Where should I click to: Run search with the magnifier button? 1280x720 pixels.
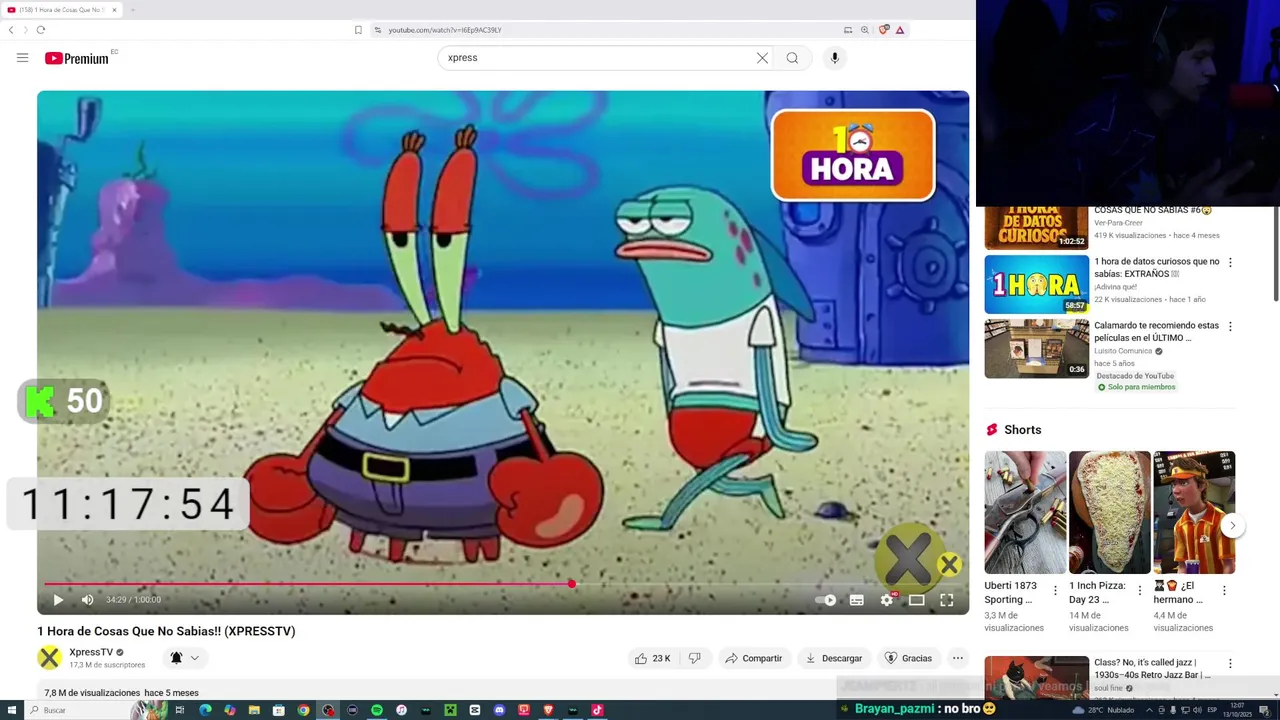point(792,58)
